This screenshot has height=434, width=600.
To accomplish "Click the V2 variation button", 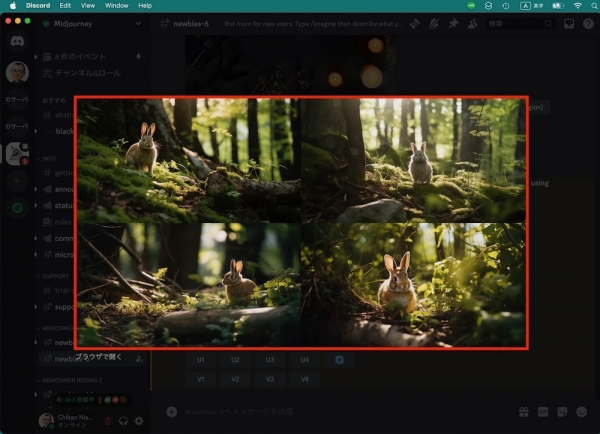I will tap(235, 379).
